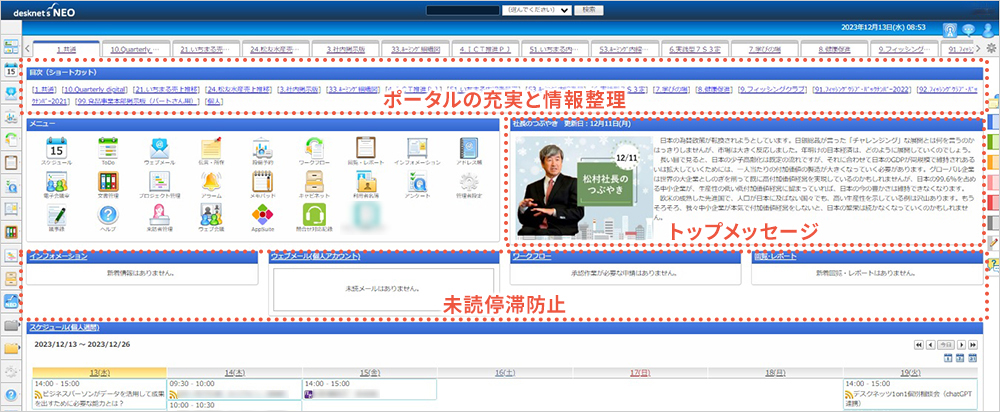Viewport: 1000px width, 412px height.
Task: Show earlier portal tabs with left chevron
Action: [27, 48]
